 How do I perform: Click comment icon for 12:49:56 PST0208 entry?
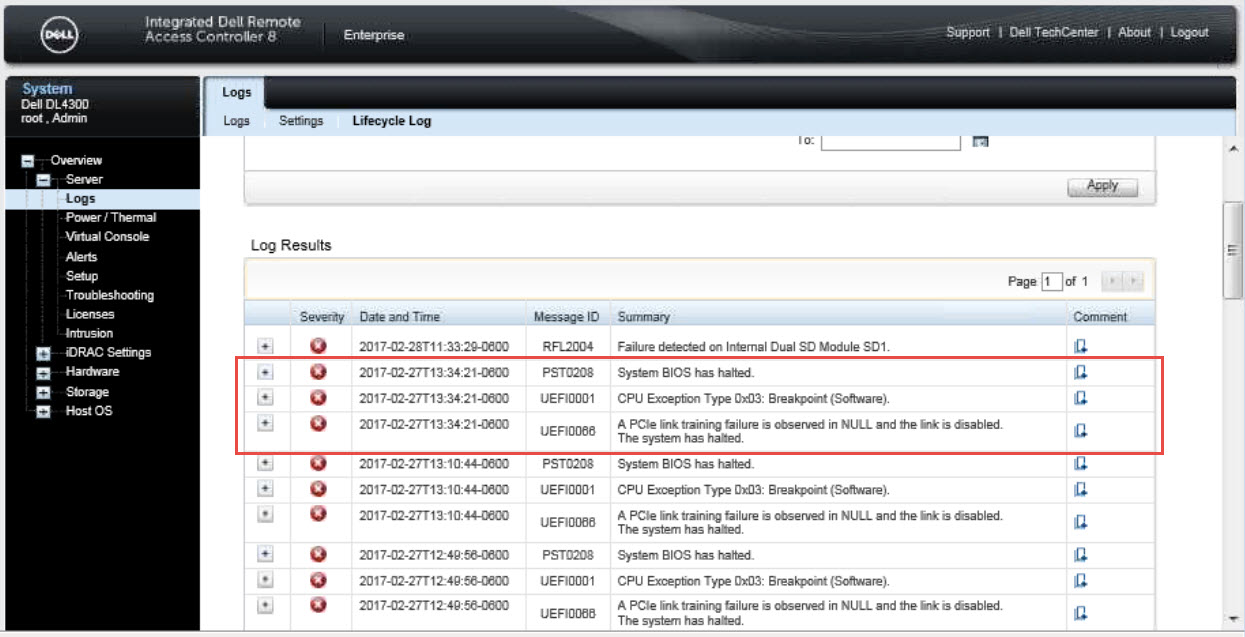point(1080,555)
